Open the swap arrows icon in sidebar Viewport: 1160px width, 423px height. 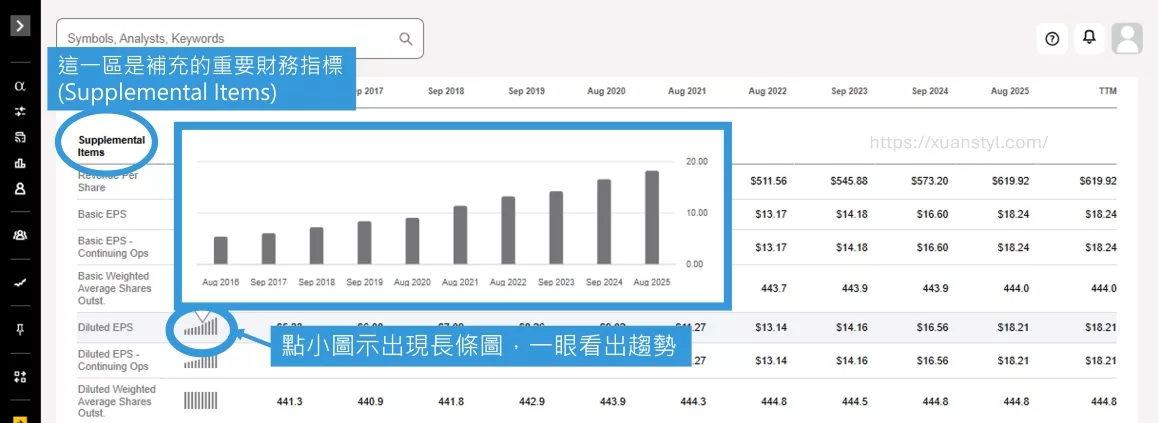click(x=20, y=111)
